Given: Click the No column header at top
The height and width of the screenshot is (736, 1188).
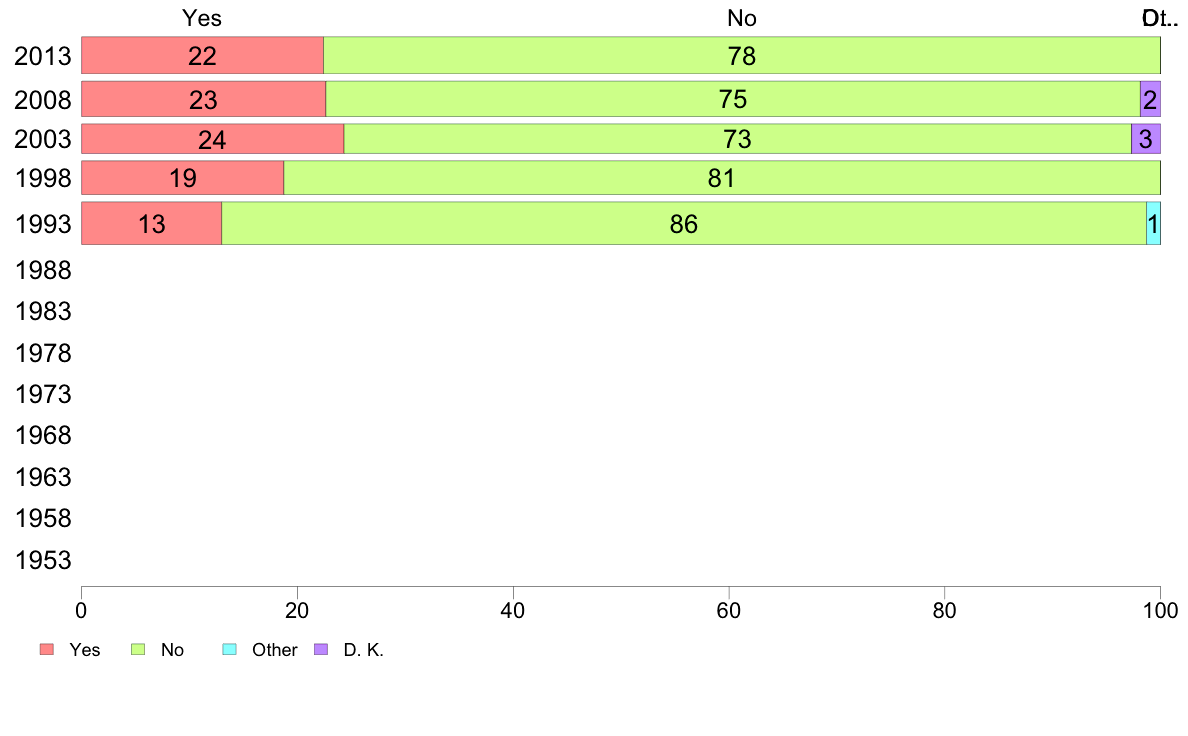Looking at the screenshot, I should 742,18.
